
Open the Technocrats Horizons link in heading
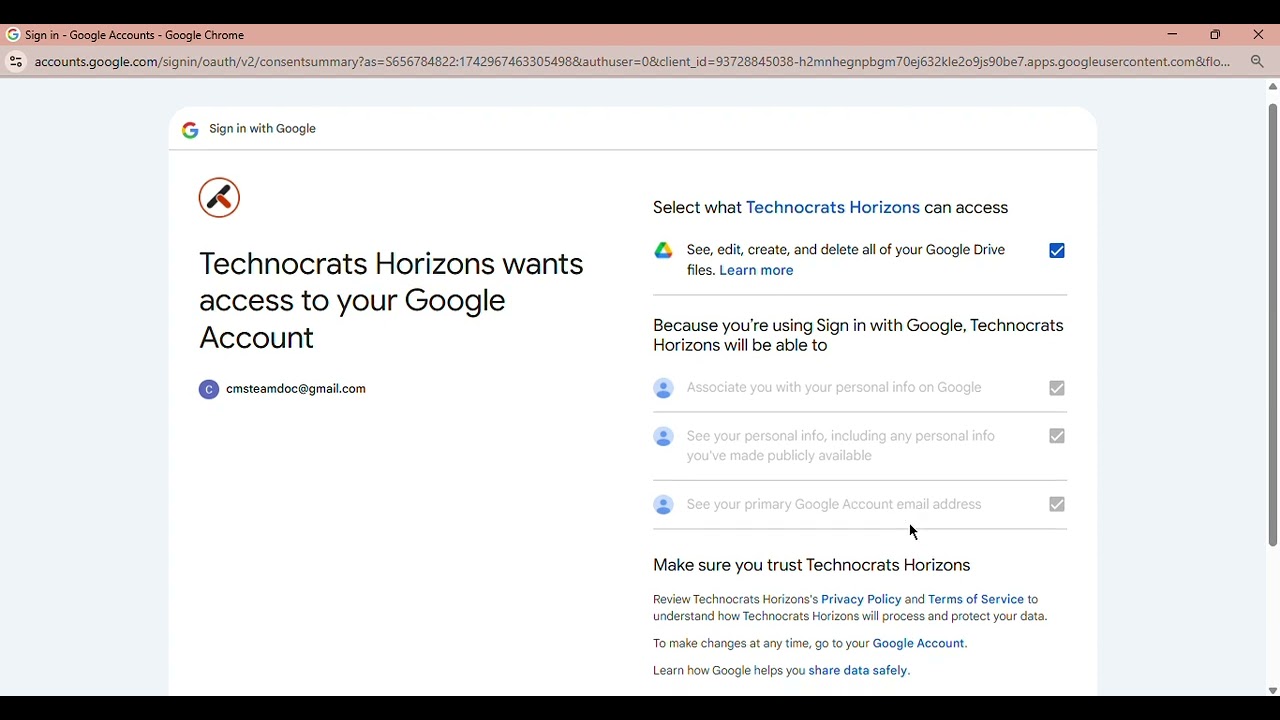(833, 208)
